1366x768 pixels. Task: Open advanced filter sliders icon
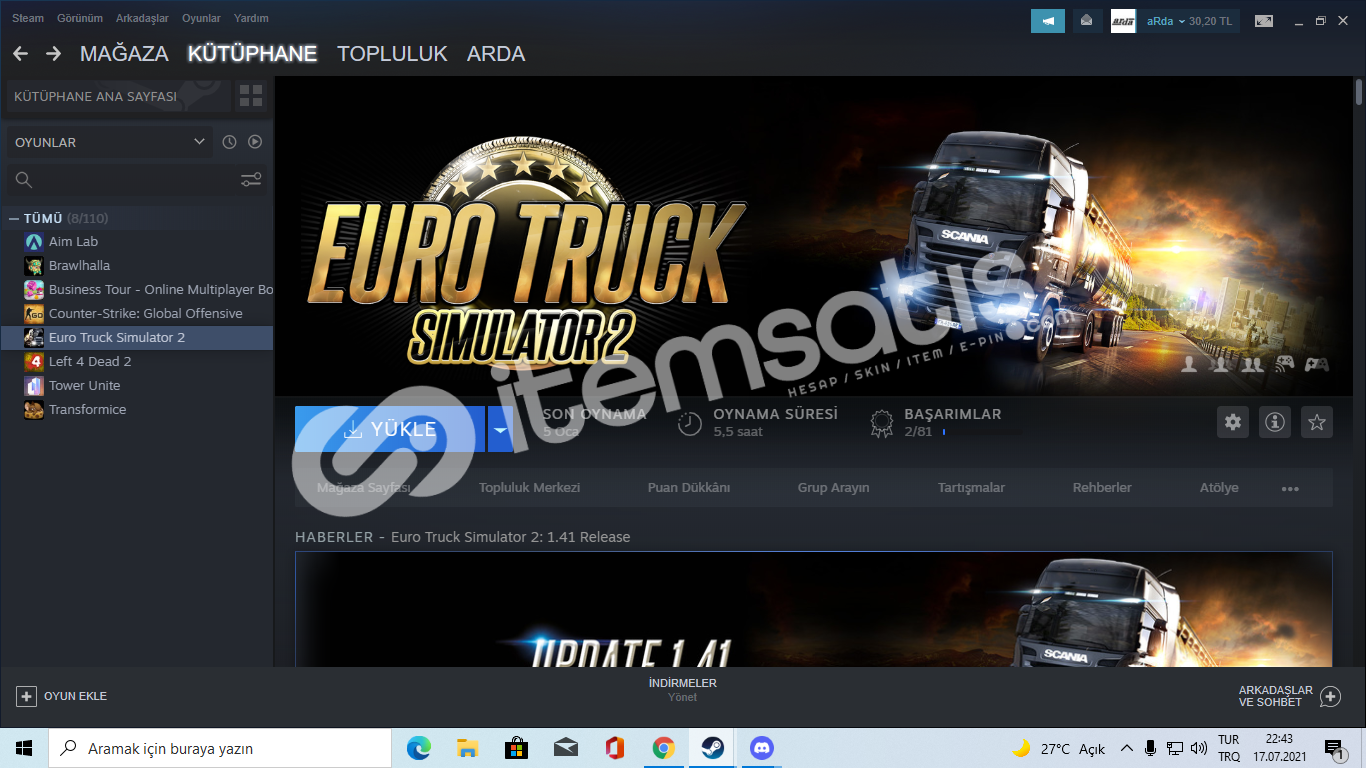(251, 180)
